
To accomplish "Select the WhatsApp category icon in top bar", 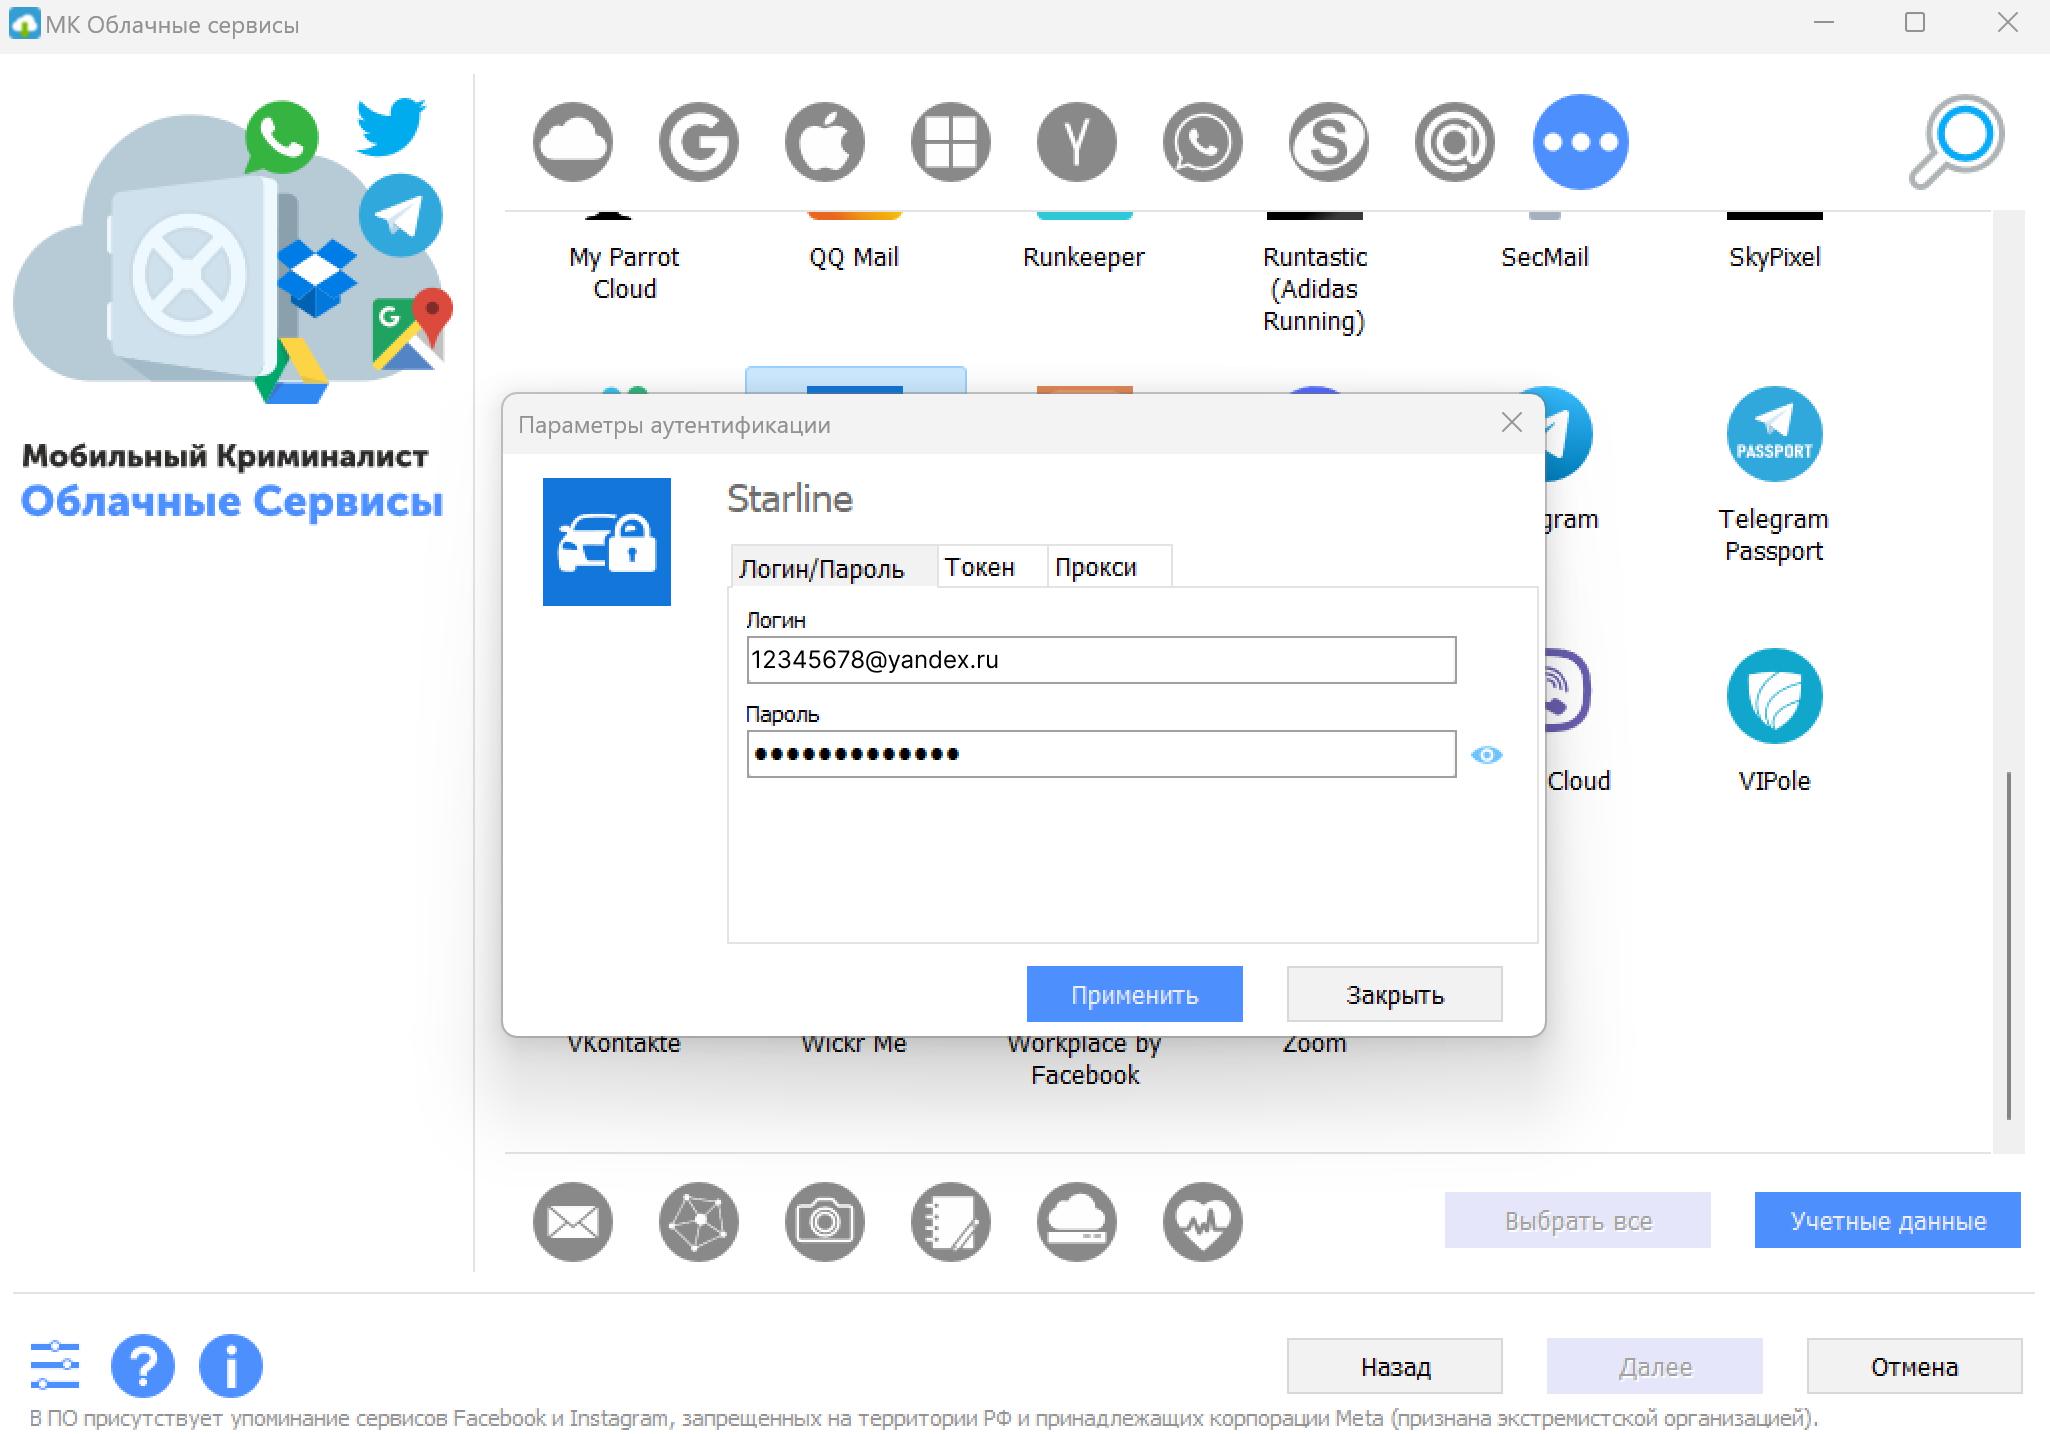I will click(x=1203, y=142).
